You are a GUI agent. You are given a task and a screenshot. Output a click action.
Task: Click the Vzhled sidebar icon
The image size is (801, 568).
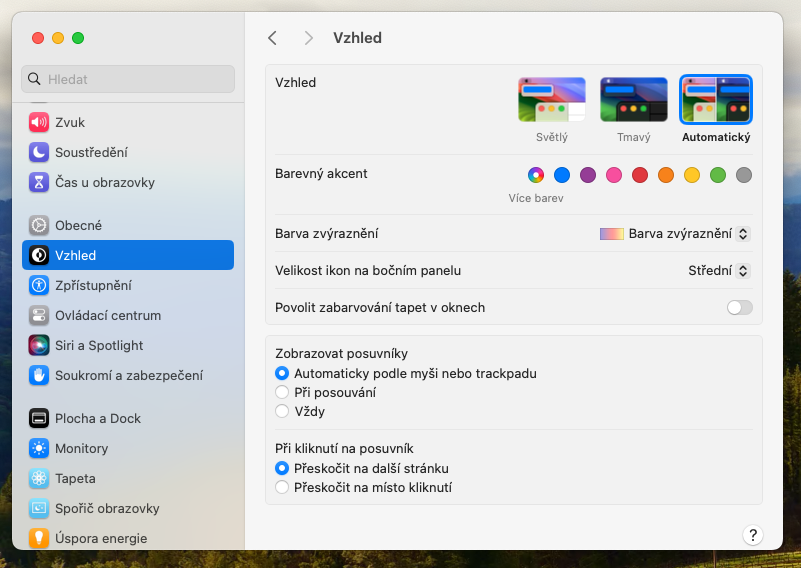pos(39,255)
